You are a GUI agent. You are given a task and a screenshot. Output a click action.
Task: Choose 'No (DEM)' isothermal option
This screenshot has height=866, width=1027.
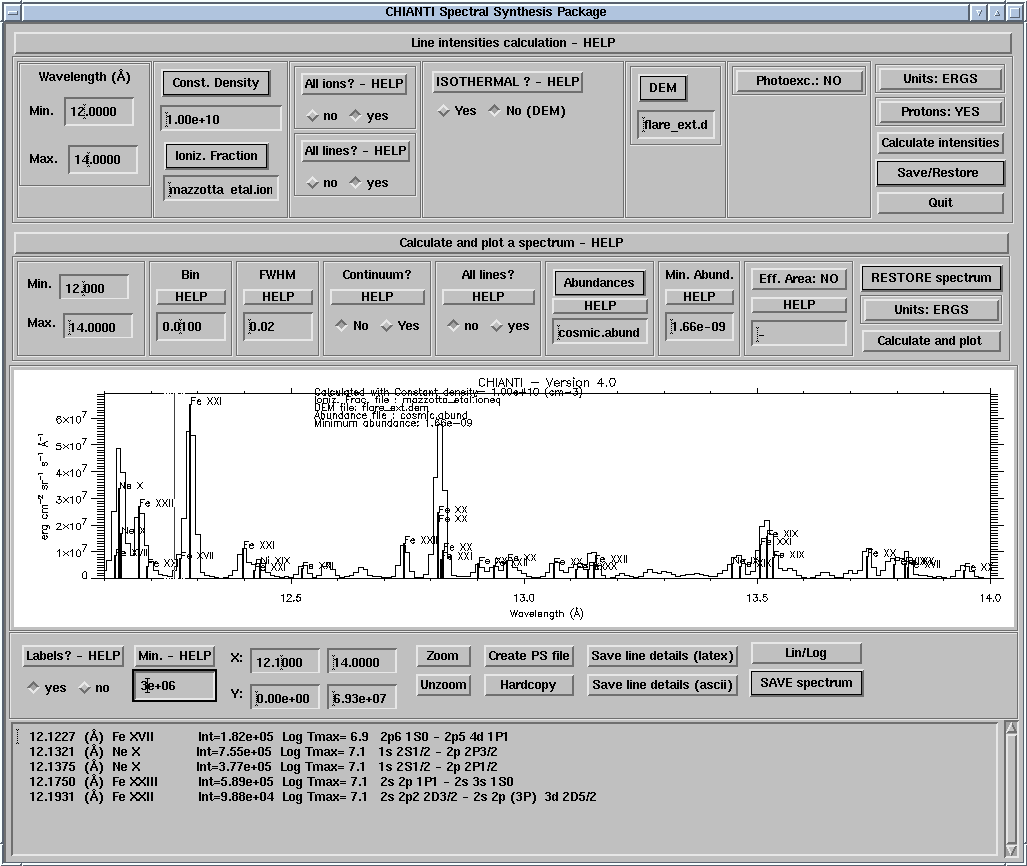[495, 111]
